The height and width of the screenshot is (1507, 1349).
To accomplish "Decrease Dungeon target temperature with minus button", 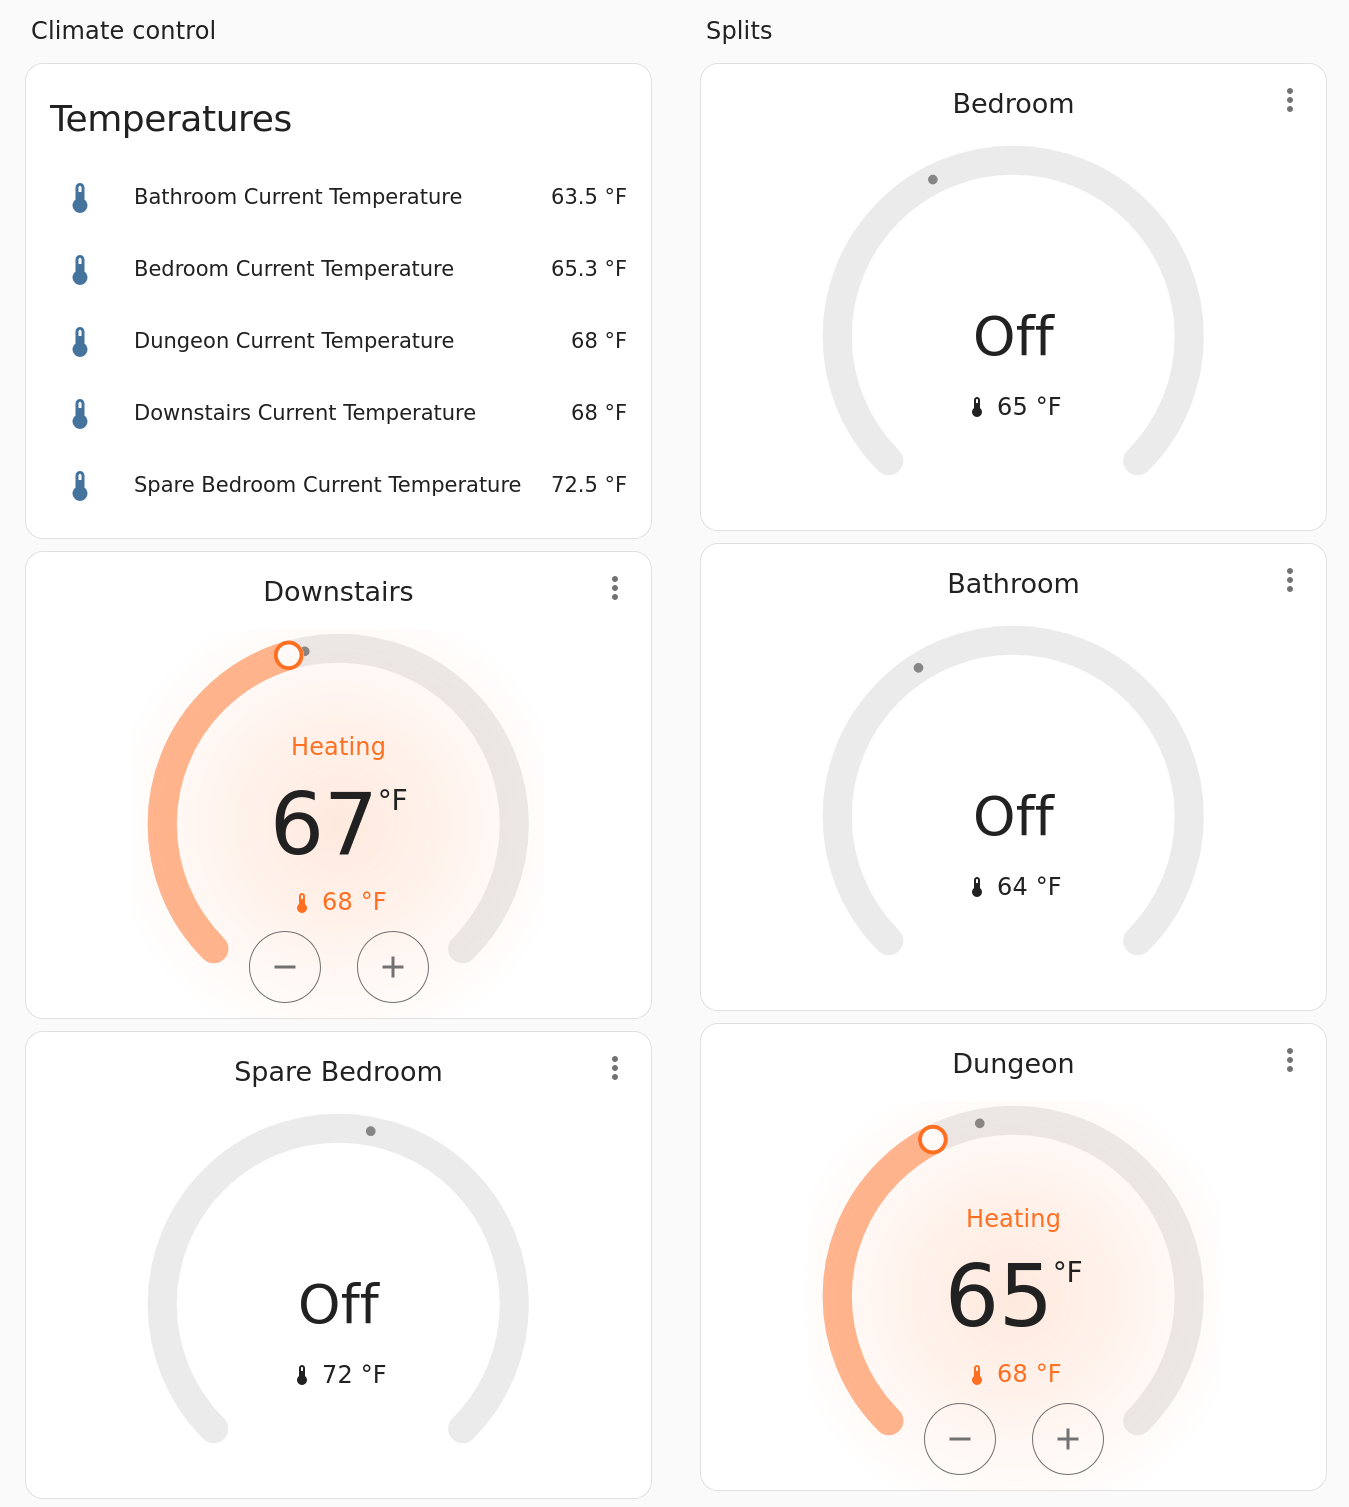I will pyautogui.click(x=960, y=1439).
